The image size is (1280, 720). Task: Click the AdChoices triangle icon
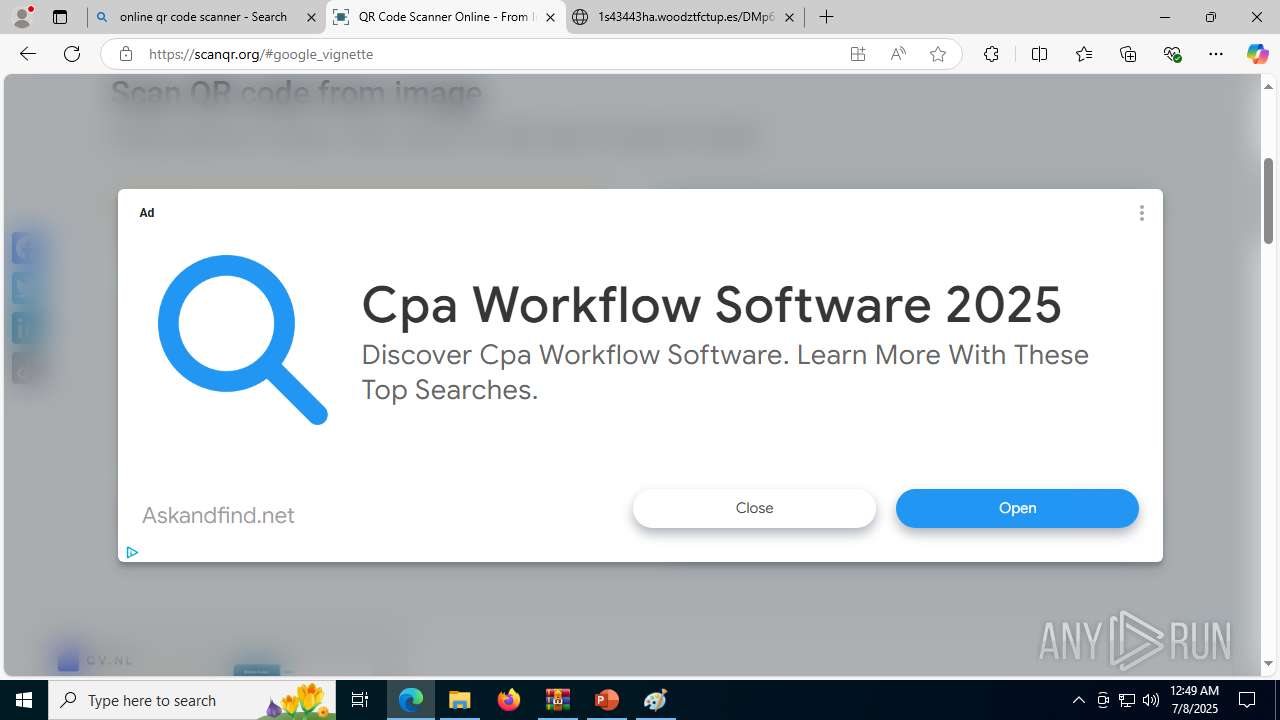coord(132,552)
